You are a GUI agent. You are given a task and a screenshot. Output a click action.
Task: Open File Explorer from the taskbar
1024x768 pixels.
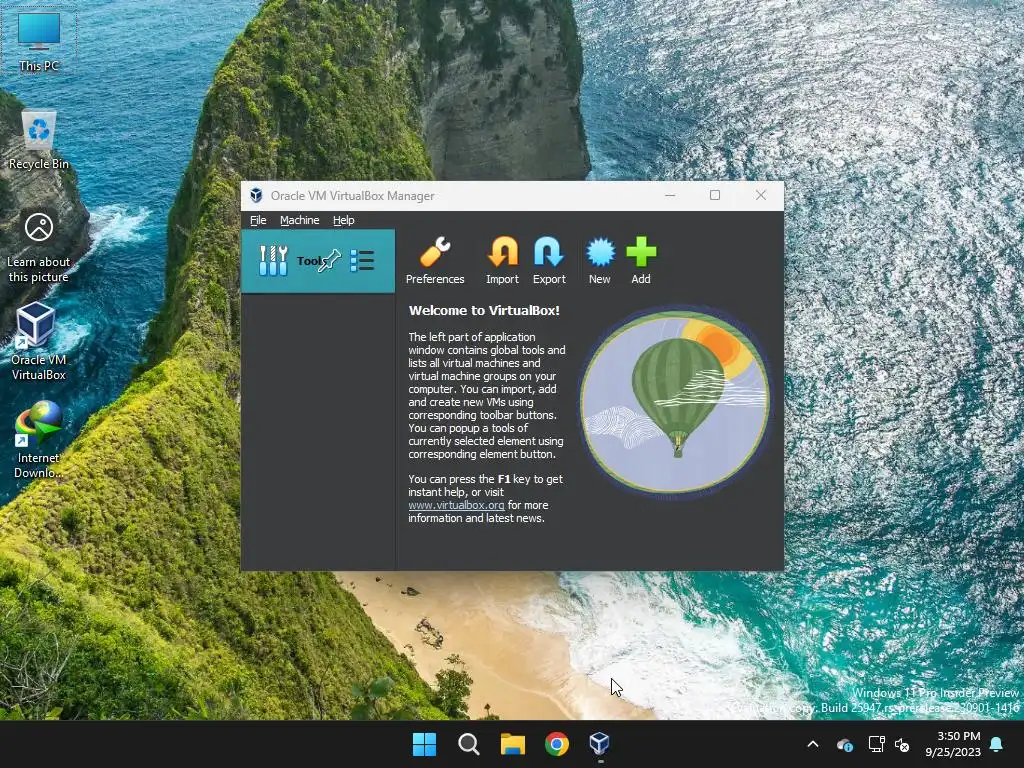point(513,744)
